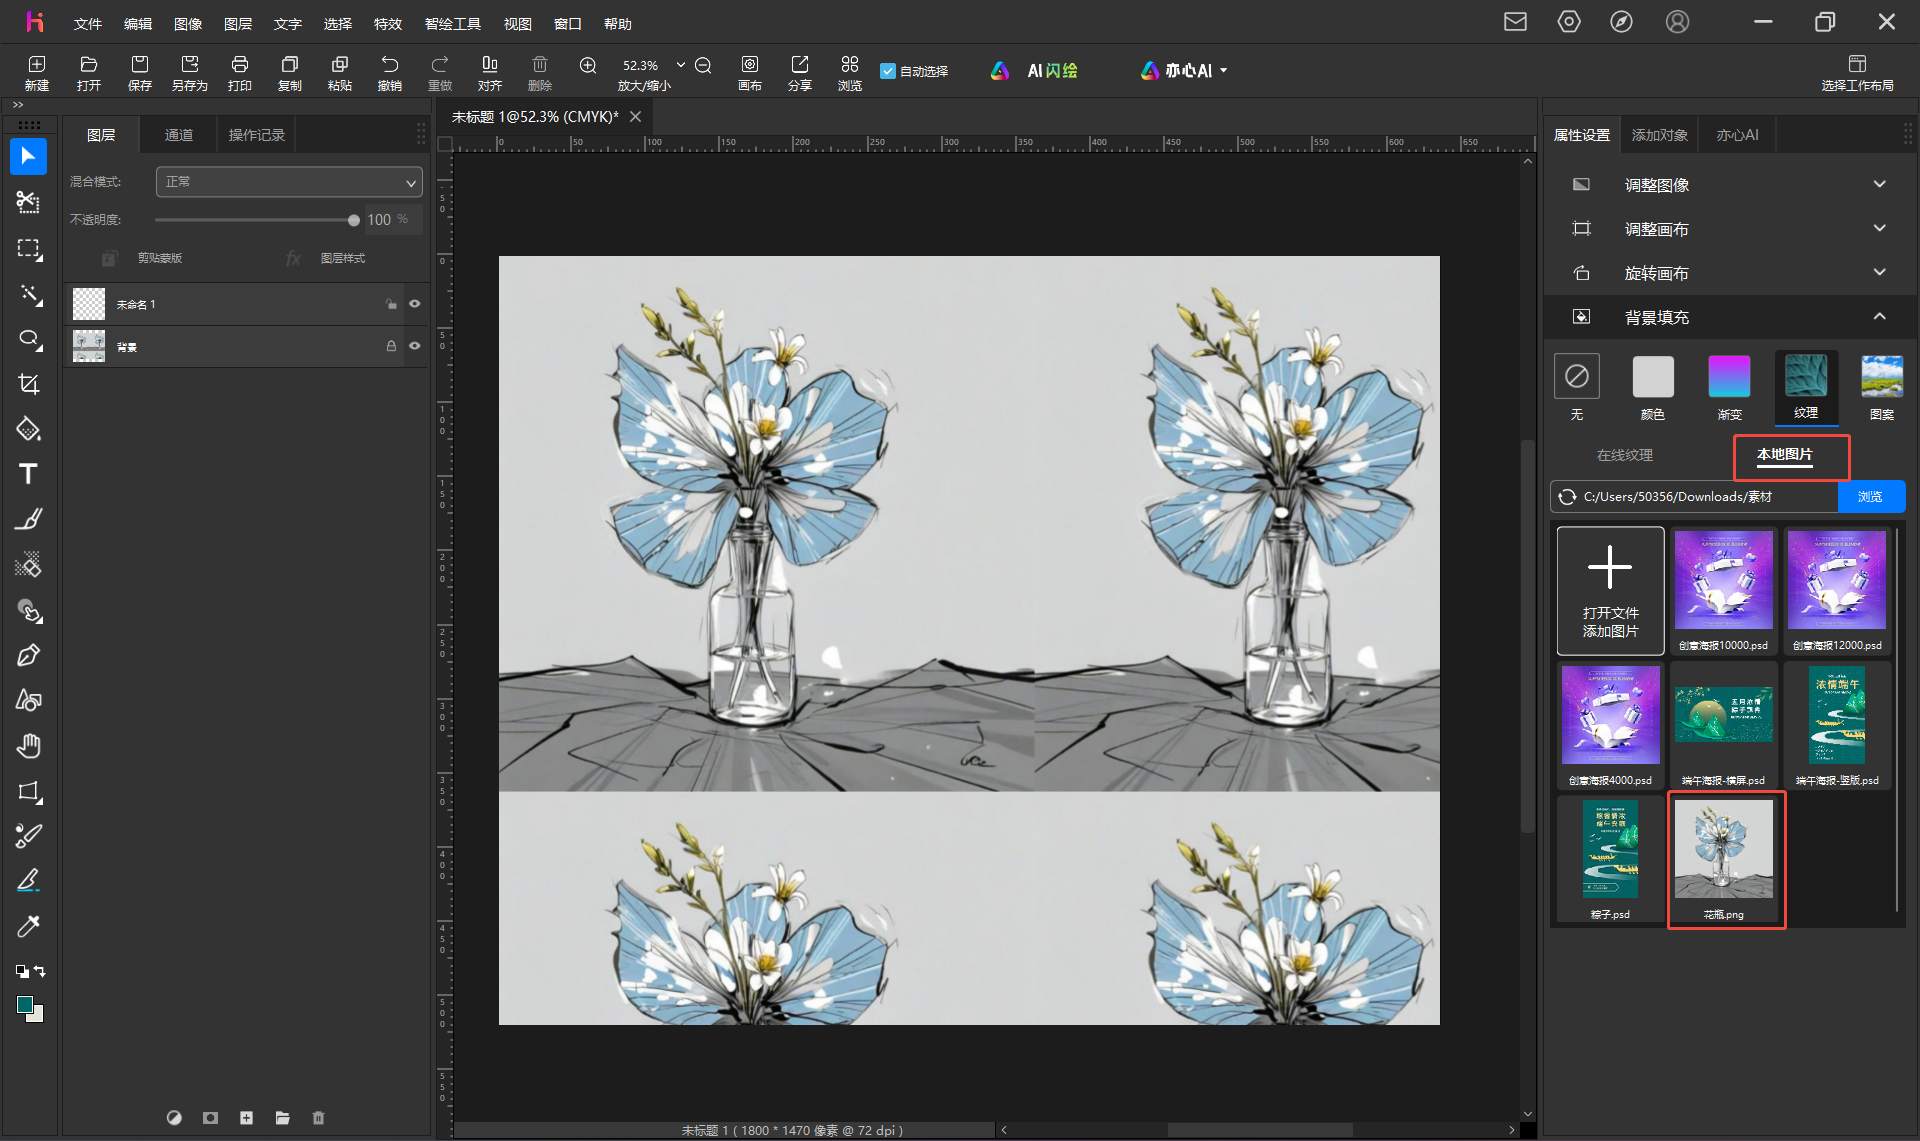Choose the Hand pan tool
The image size is (1920, 1141).
coord(28,746)
